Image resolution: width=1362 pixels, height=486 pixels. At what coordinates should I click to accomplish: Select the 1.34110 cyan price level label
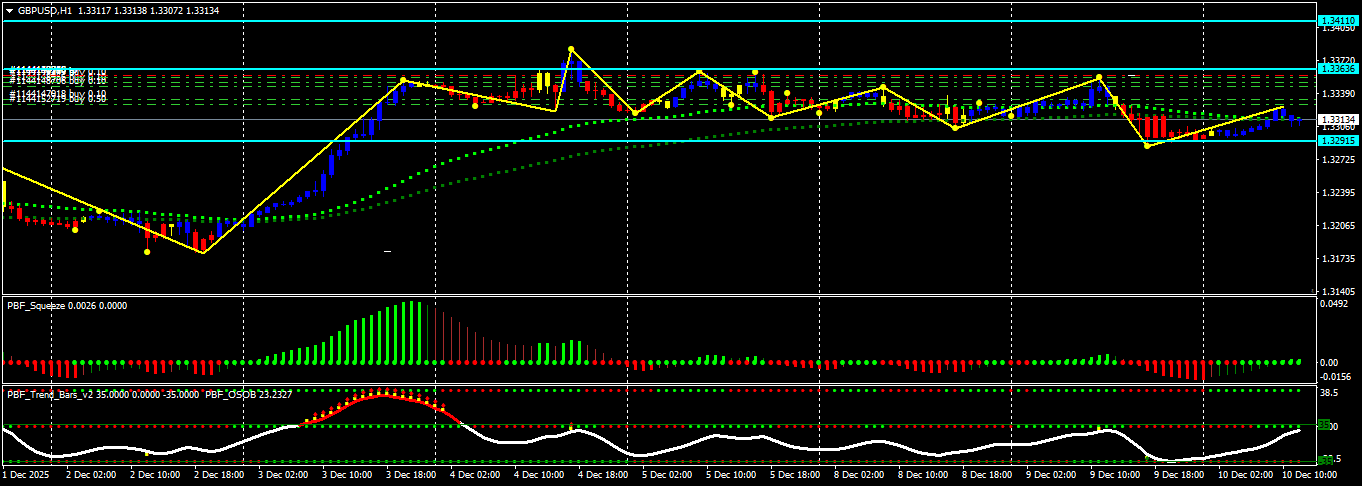[1338, 20]
